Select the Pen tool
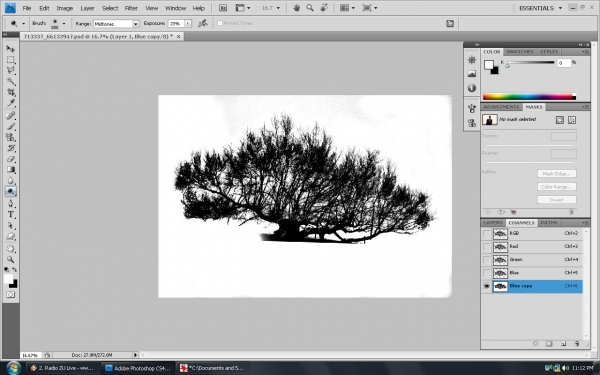600x375 pixels. click(x=10, y=203)
